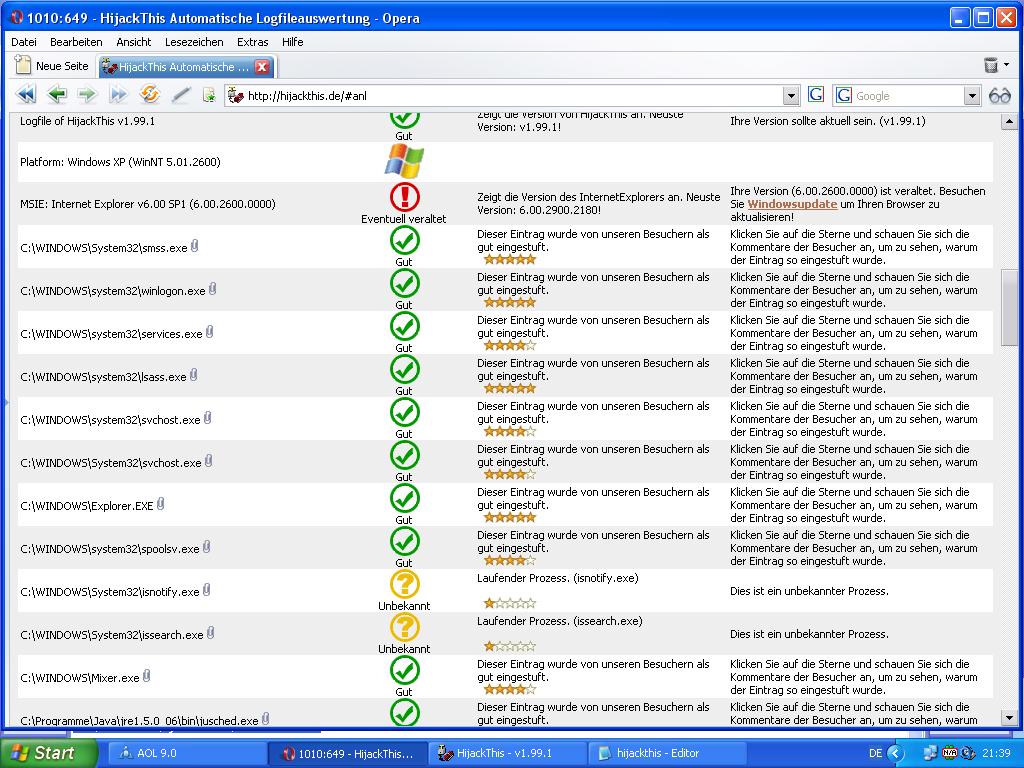Click the Windows logo icon in the Platform row
The width and height of the screenshot is (1024, 768).
pos(404,161)
